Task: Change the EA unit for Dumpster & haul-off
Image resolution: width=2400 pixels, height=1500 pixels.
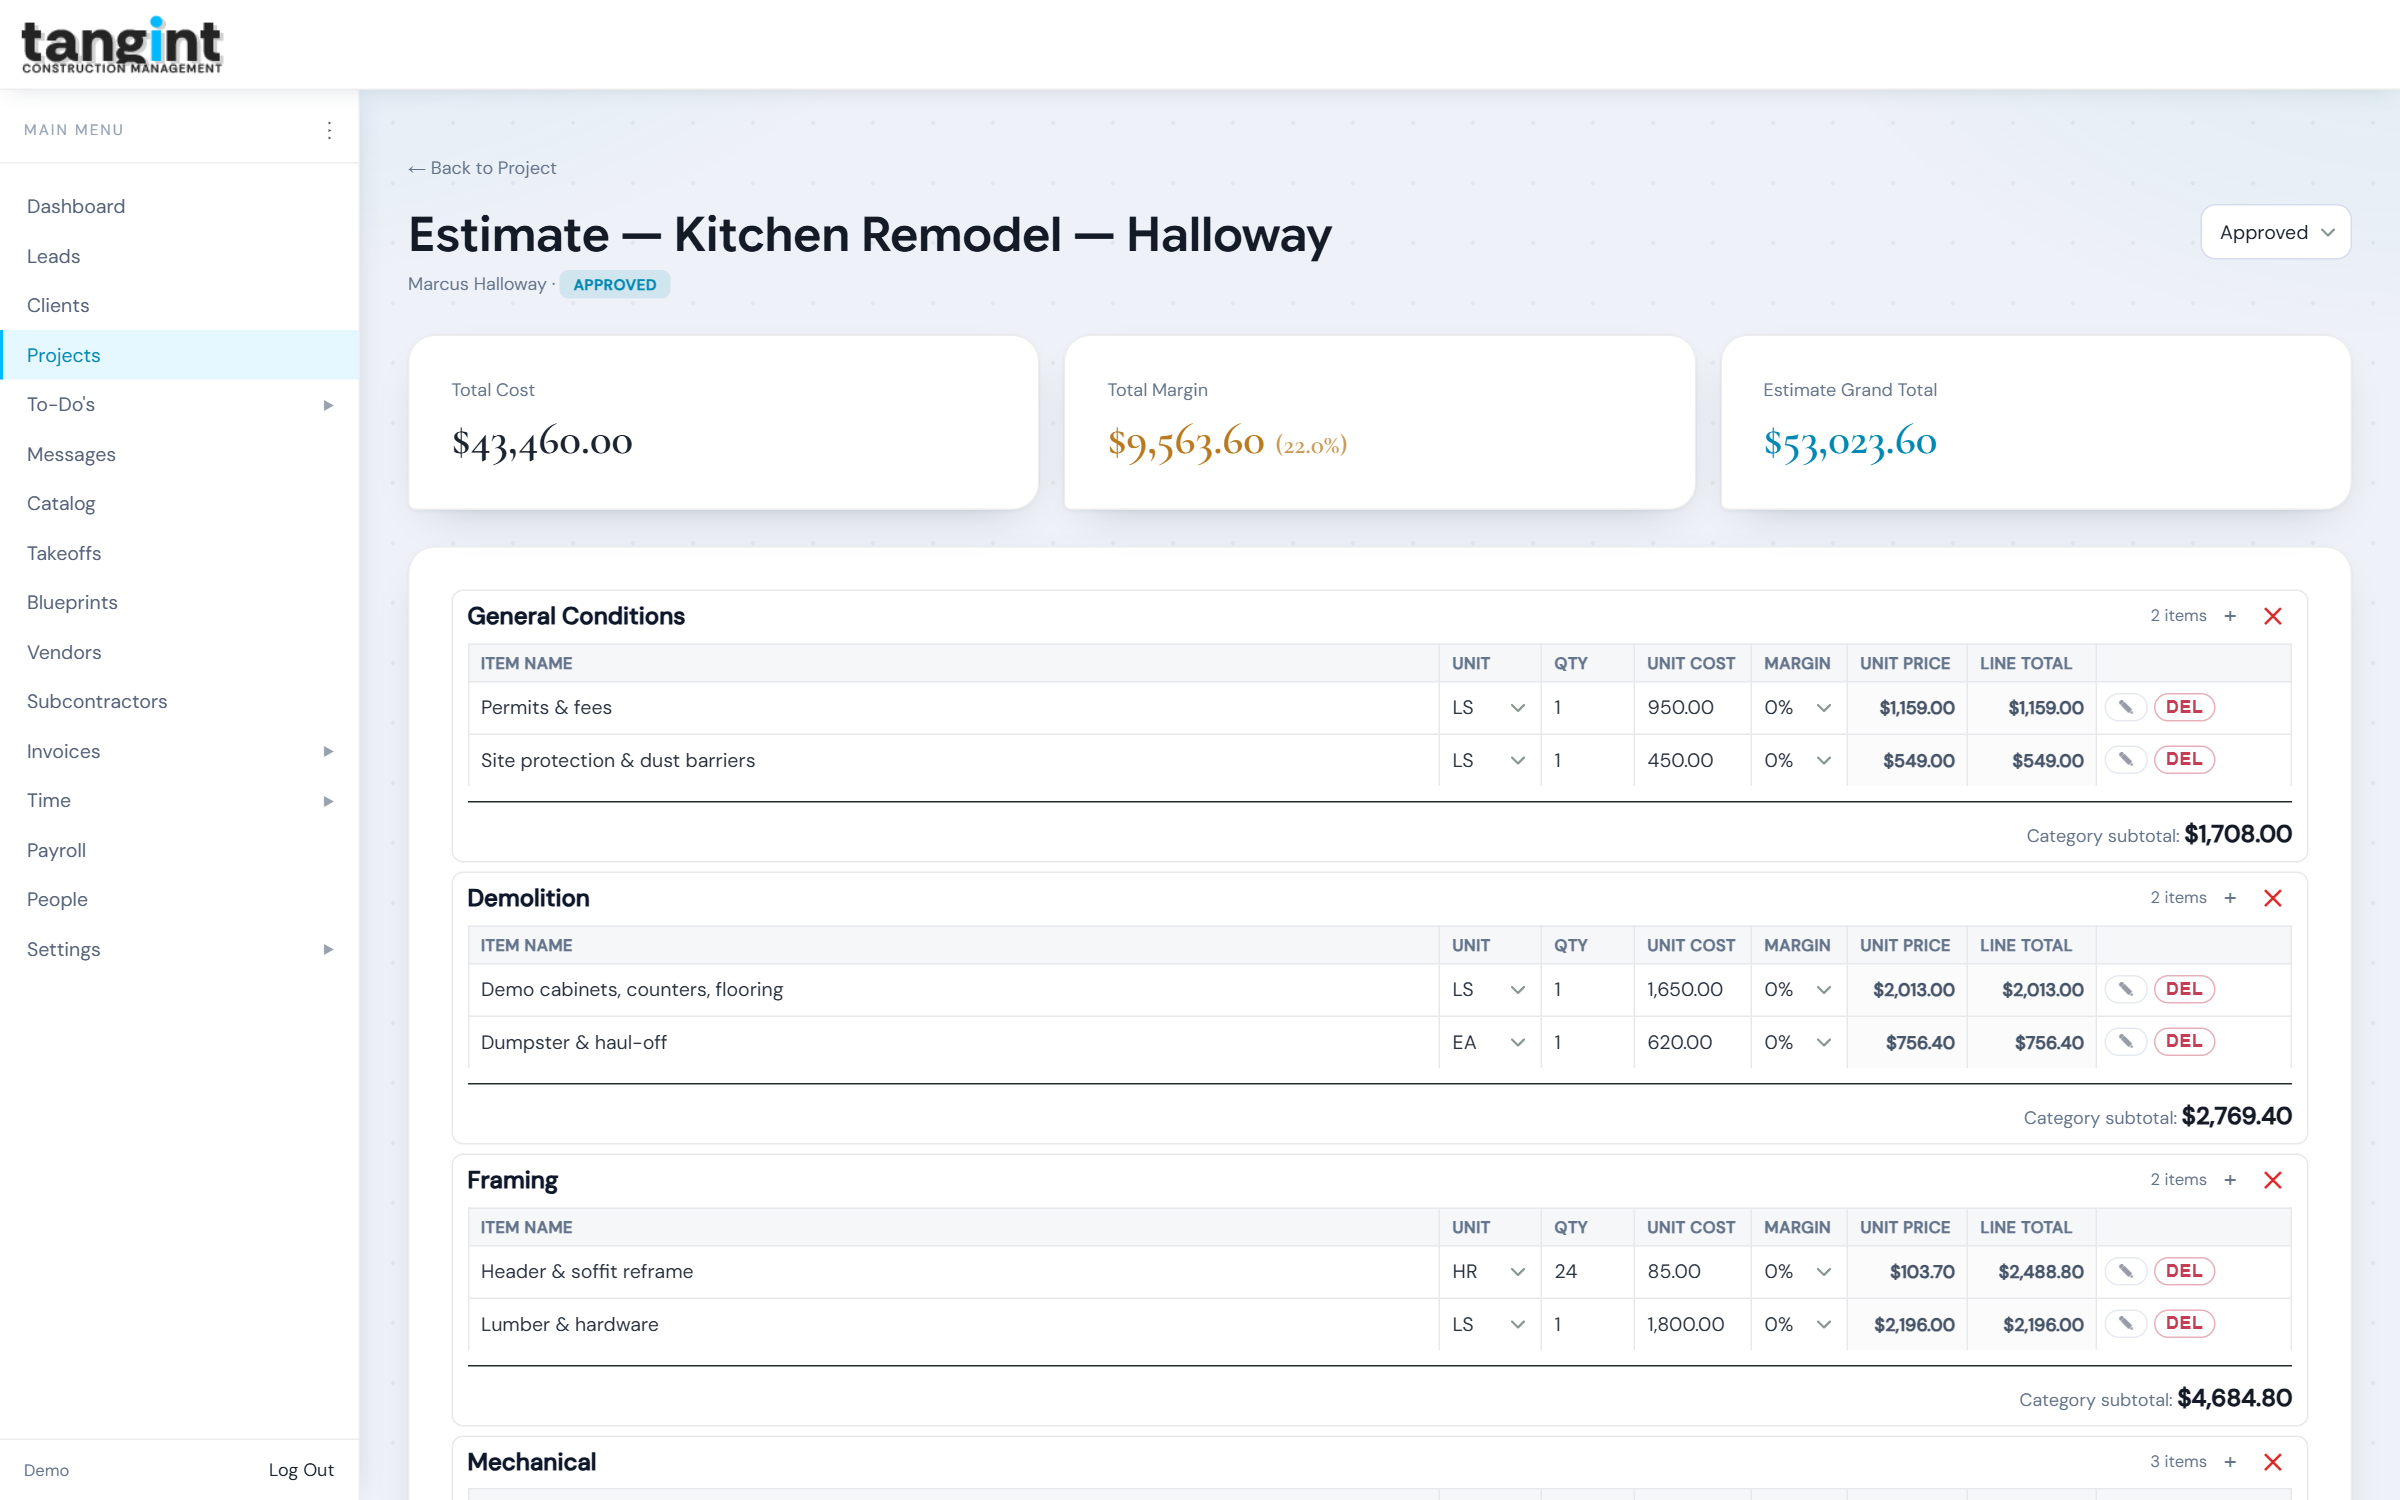Action: [x=1489, y=1042]
